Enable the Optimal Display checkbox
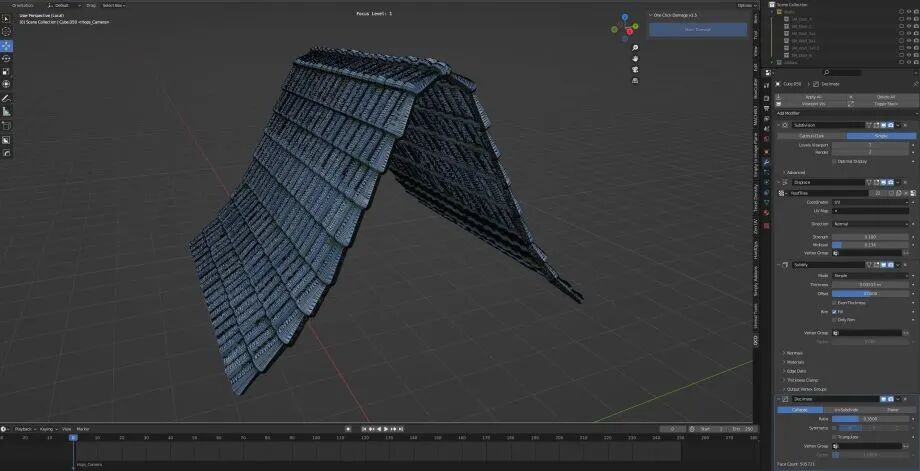The width and height of the screenshot is (920, 471). click(835, 161)
